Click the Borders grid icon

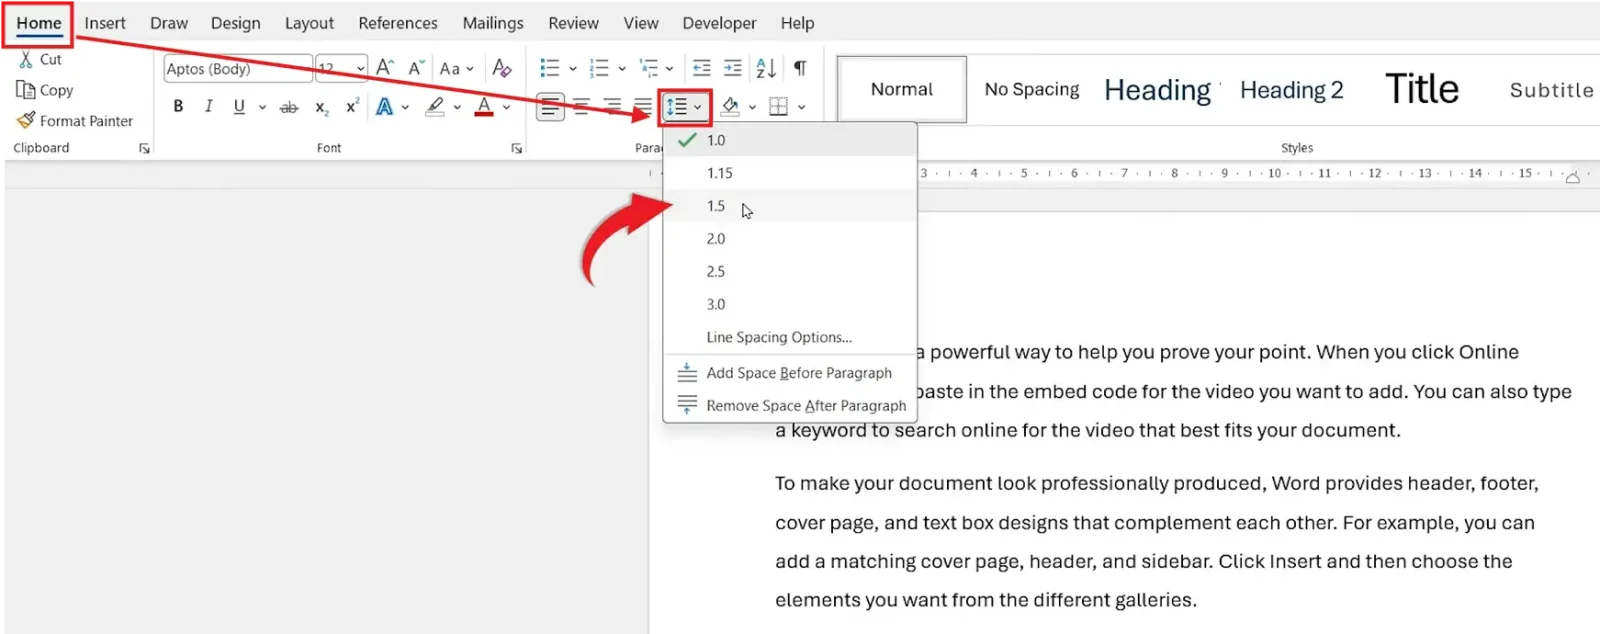(x=779, y=106)
